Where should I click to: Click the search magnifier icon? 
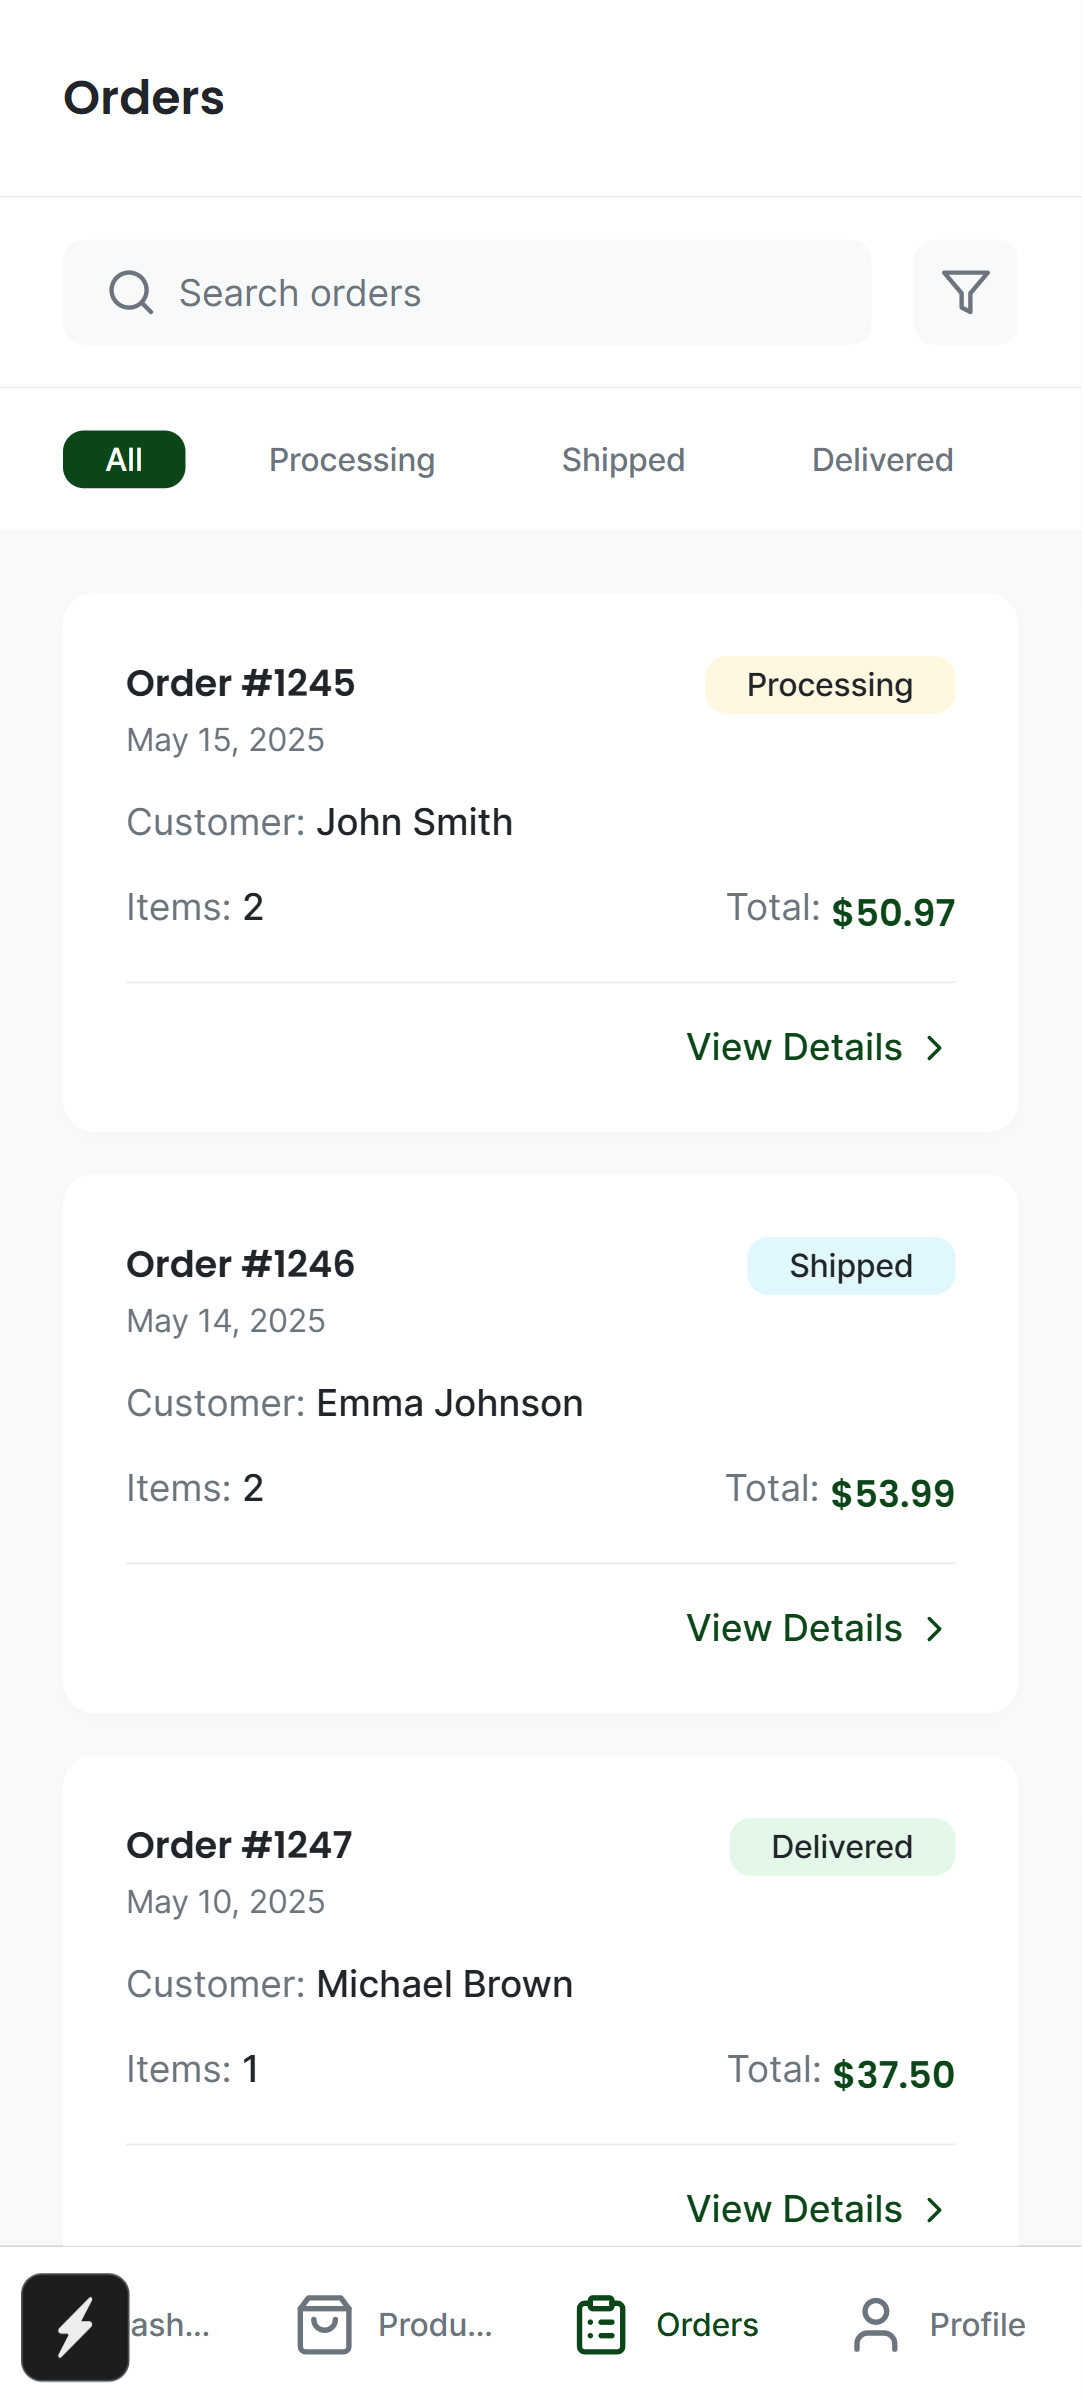131,293
